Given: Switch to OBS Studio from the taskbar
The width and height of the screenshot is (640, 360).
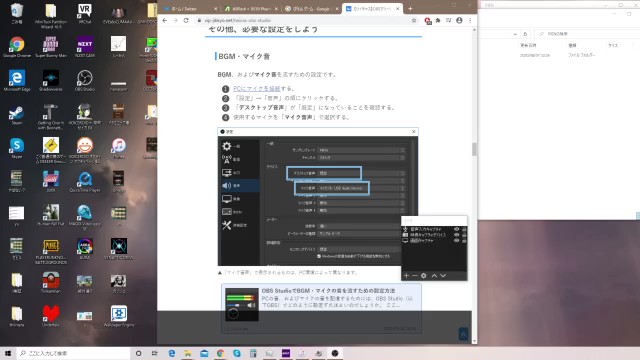Looking at the screenshot, I should 335,353.
